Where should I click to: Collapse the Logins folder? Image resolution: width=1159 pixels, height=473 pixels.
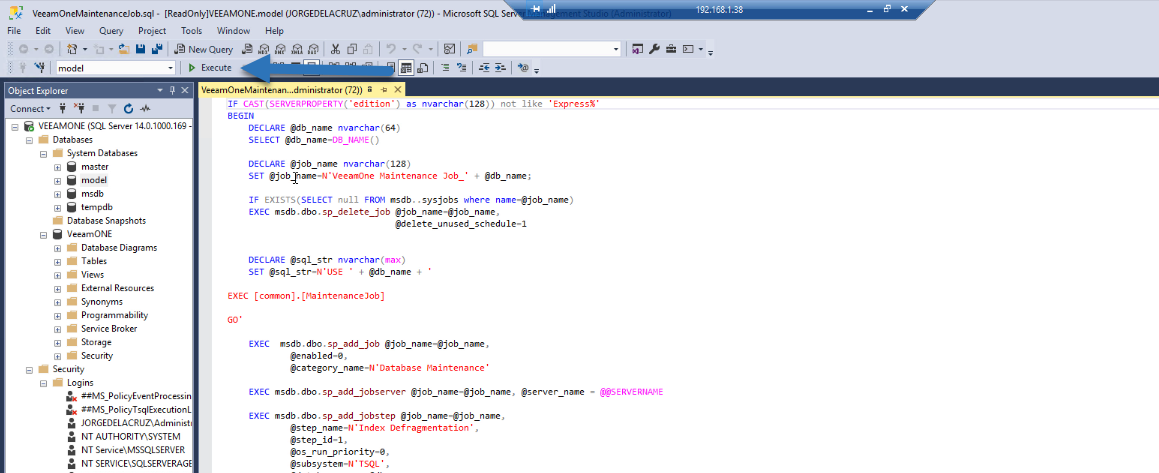(43, 383)
